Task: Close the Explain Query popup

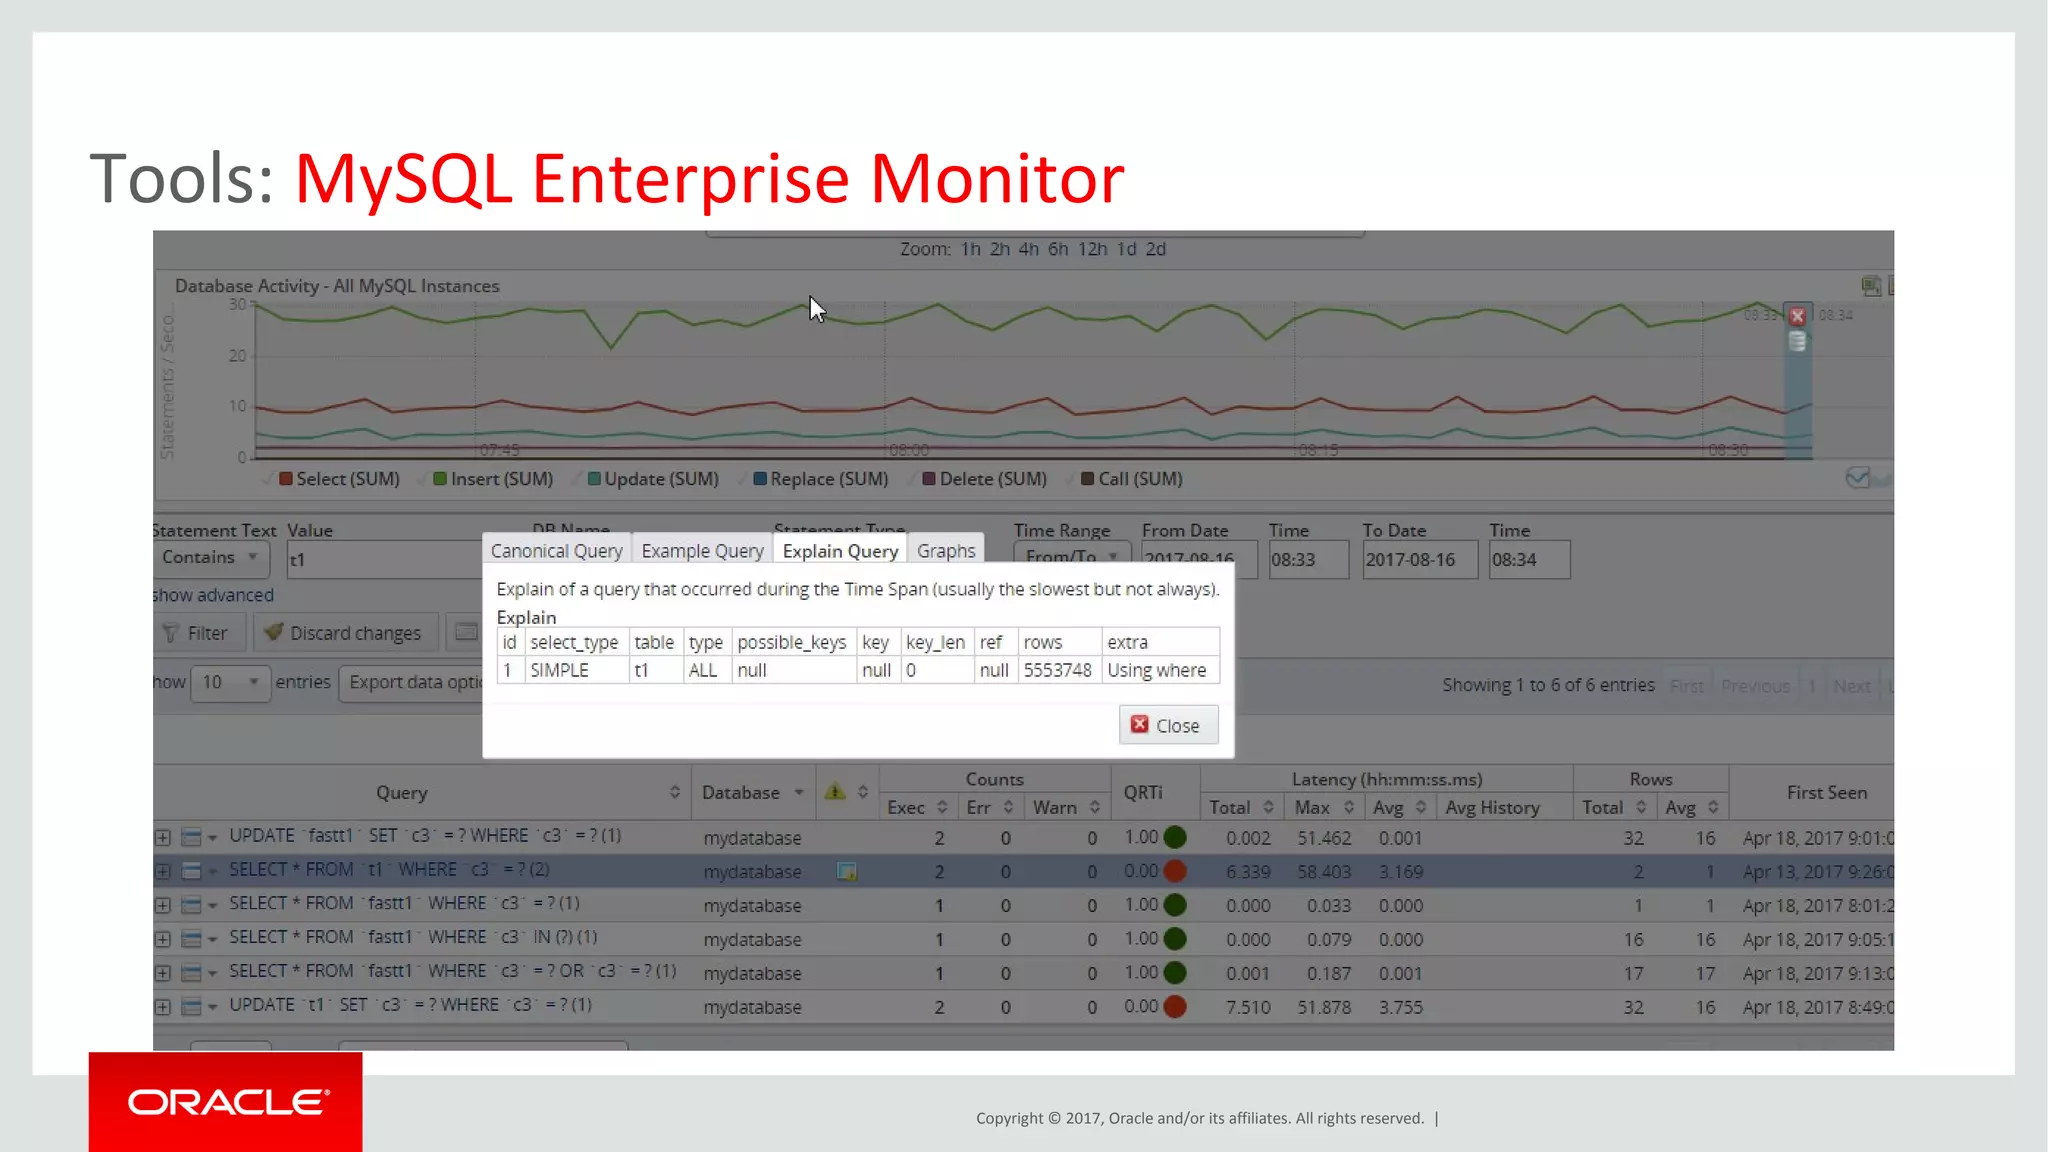Action: click(1168, 725)
